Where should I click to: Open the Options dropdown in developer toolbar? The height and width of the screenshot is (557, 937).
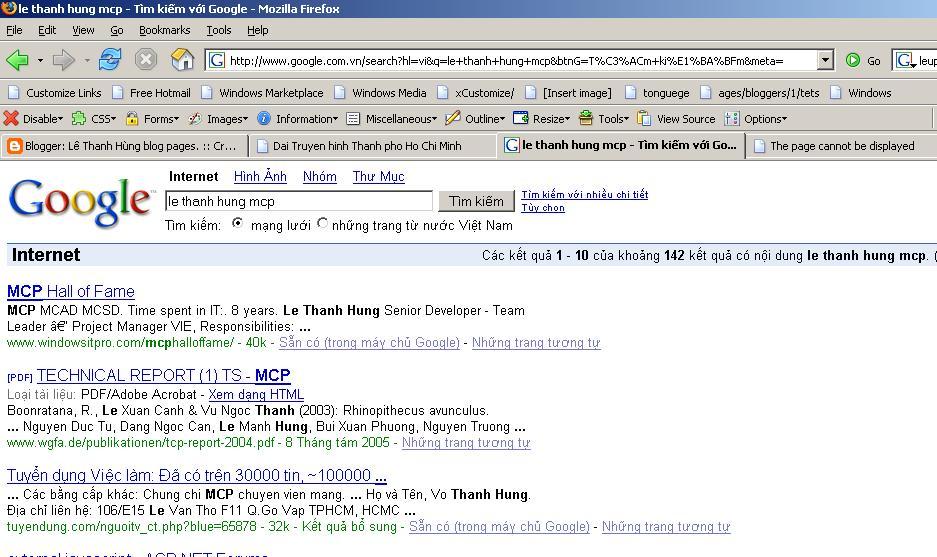[755, 119]
